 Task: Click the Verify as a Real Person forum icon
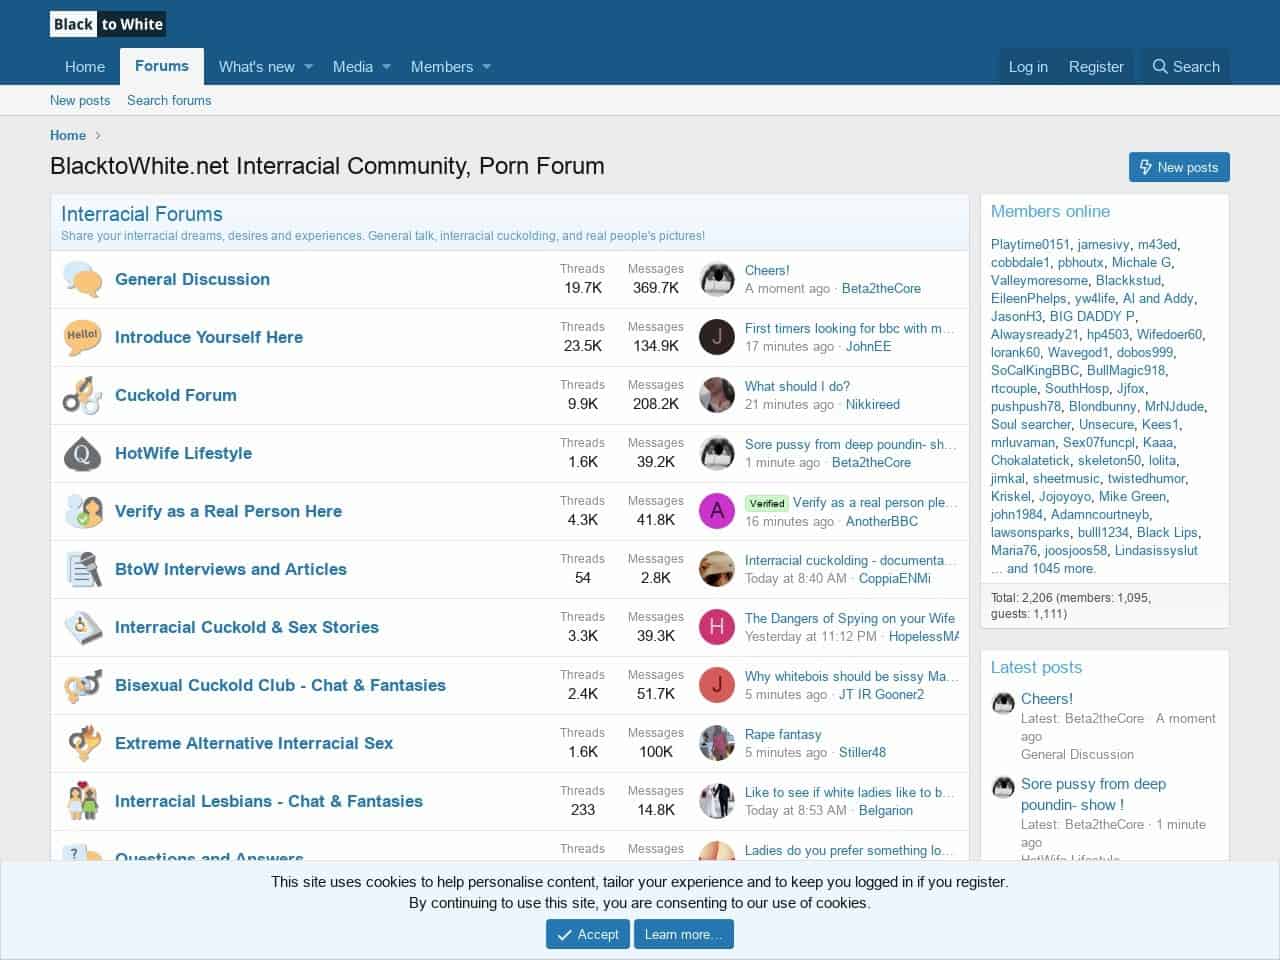coord(83,511)
